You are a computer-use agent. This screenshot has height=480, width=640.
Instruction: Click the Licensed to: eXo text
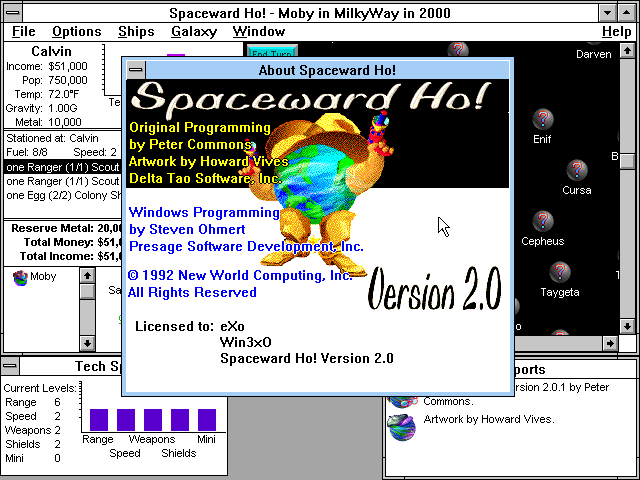[x=190, y=326]
